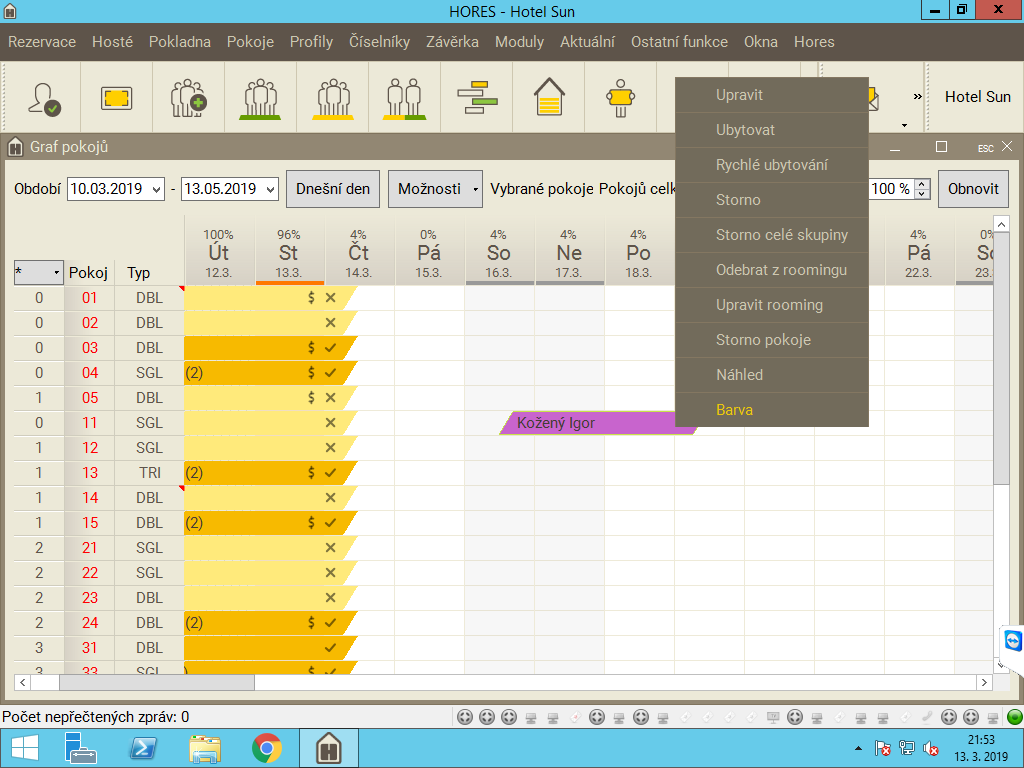Viewport: 1024px width, 768px height.
Task: Click the Dnešní den button
Action: 333,189
